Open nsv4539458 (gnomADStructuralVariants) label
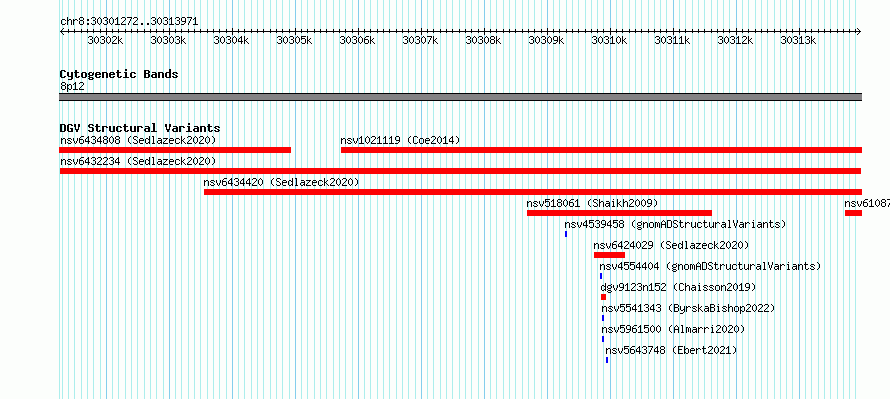Viewport: 890px width, 399px height. [675, 224]
